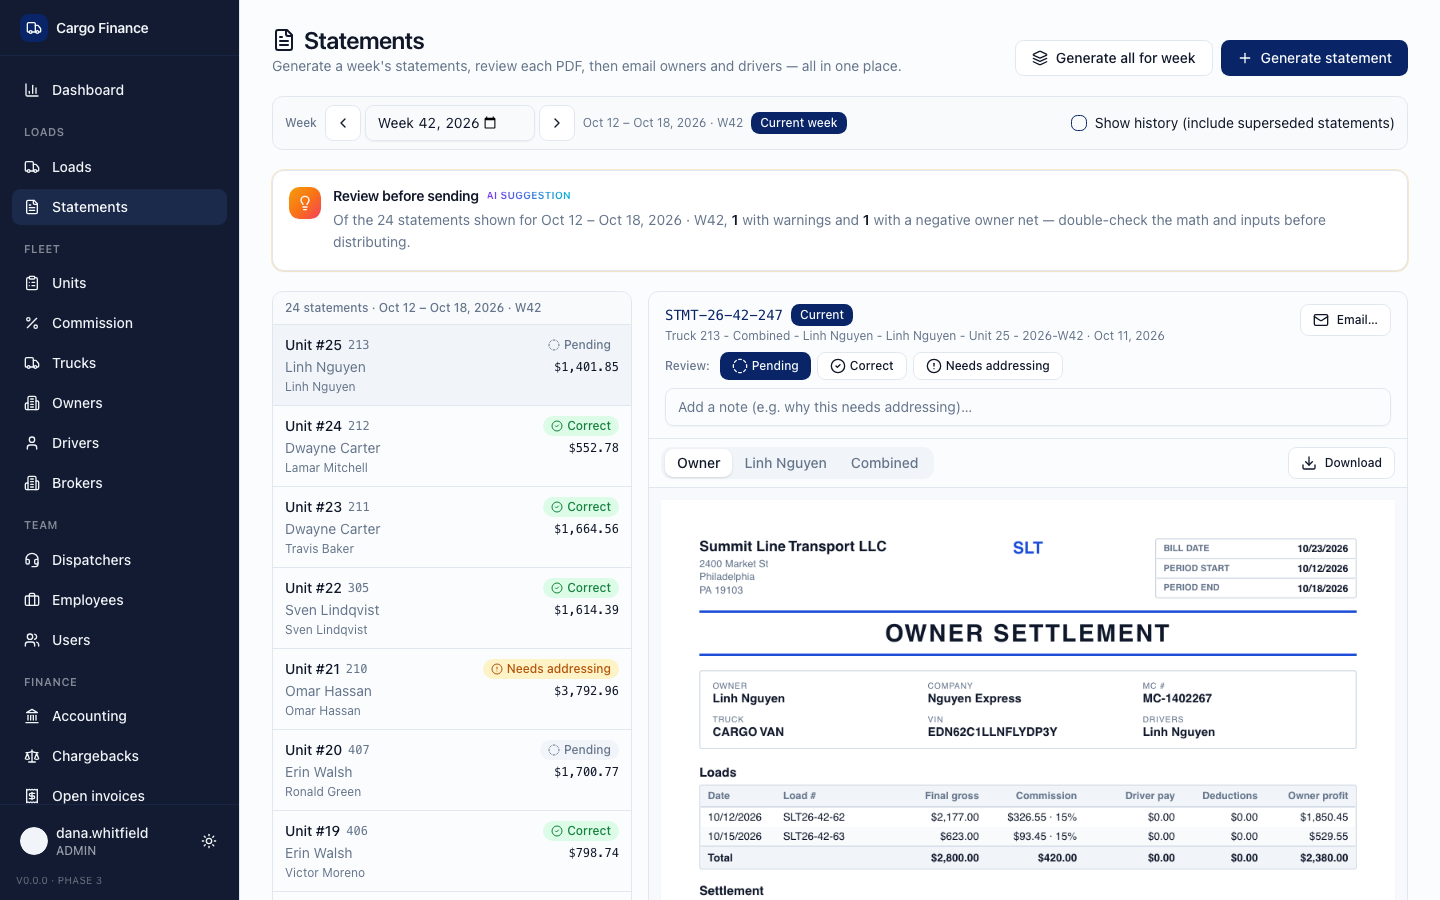This screenshot has height=900, width=1440.
Task: Mark statement review as Correct
Action: click(x=862, y=366)
